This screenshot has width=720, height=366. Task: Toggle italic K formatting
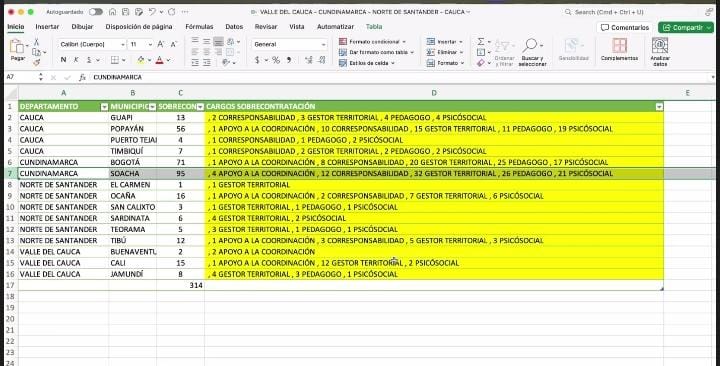pyautogui.click(x=76, y=60)
